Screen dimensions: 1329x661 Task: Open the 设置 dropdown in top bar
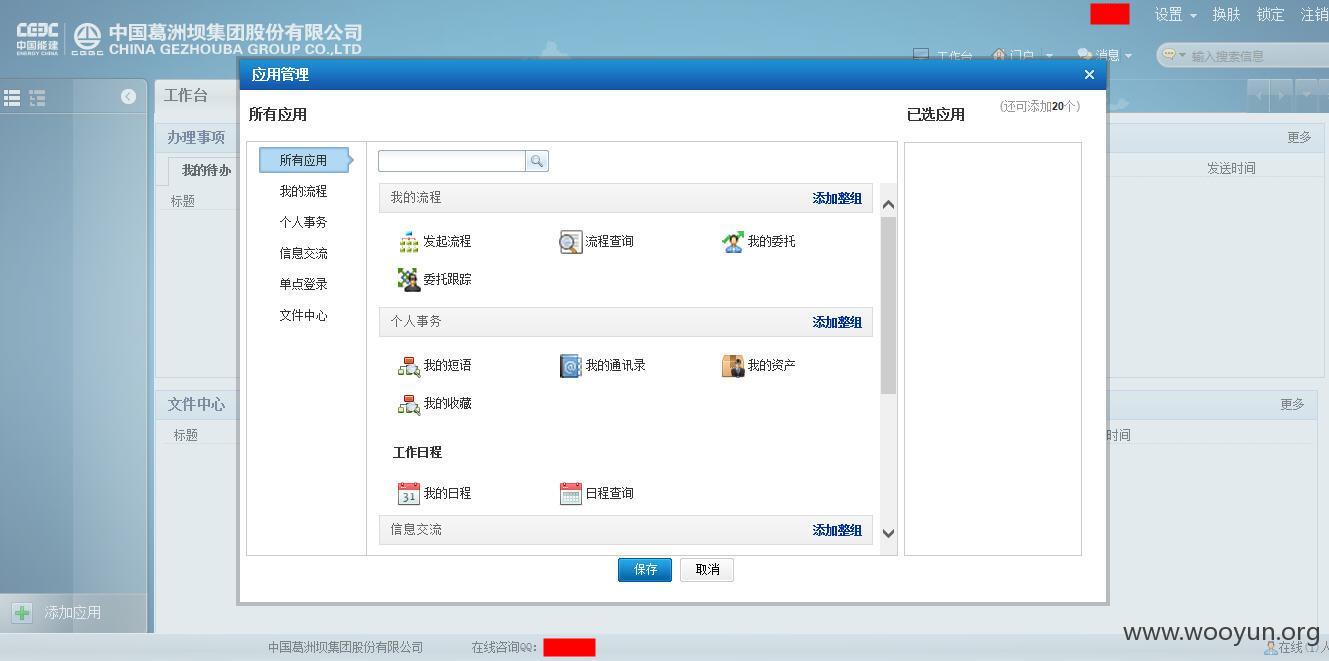(1175, 14)
